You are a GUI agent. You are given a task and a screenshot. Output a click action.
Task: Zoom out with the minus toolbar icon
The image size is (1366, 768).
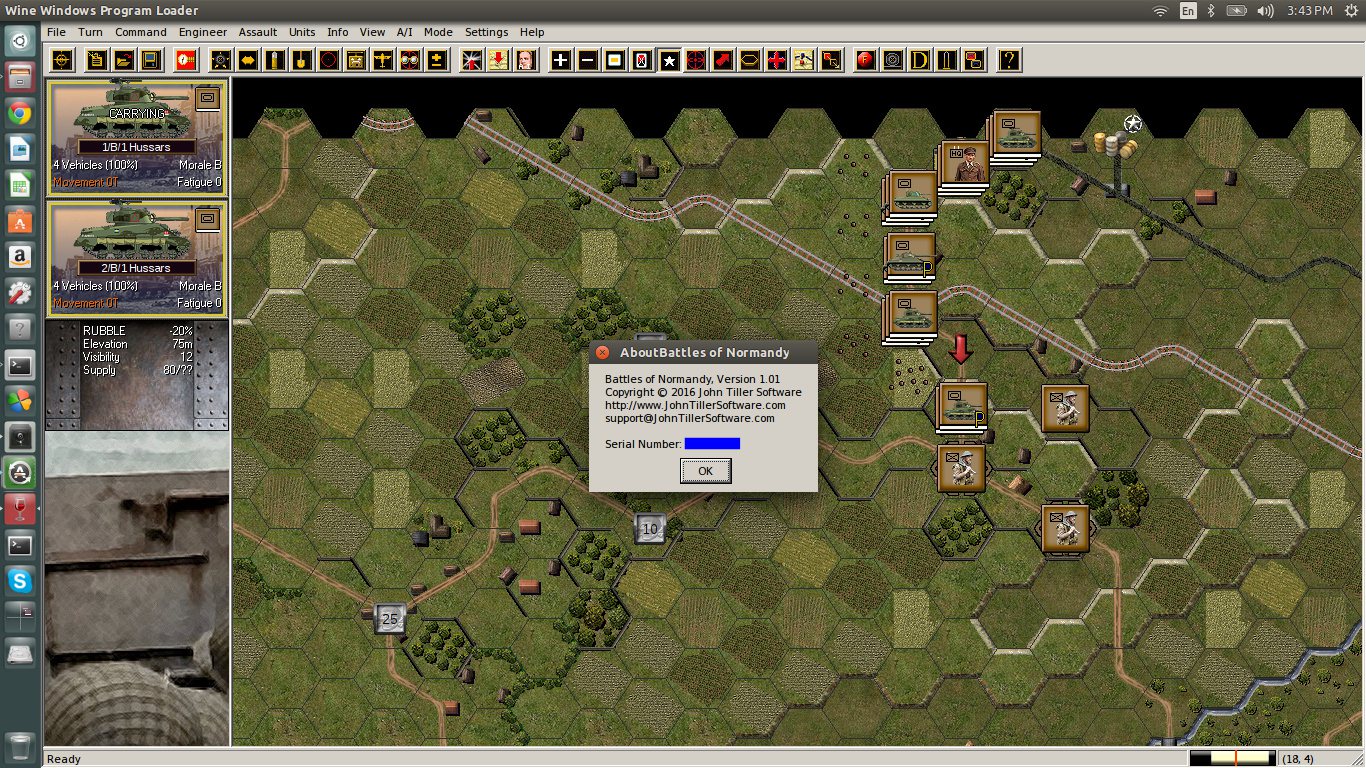click(x=588, y=60)
